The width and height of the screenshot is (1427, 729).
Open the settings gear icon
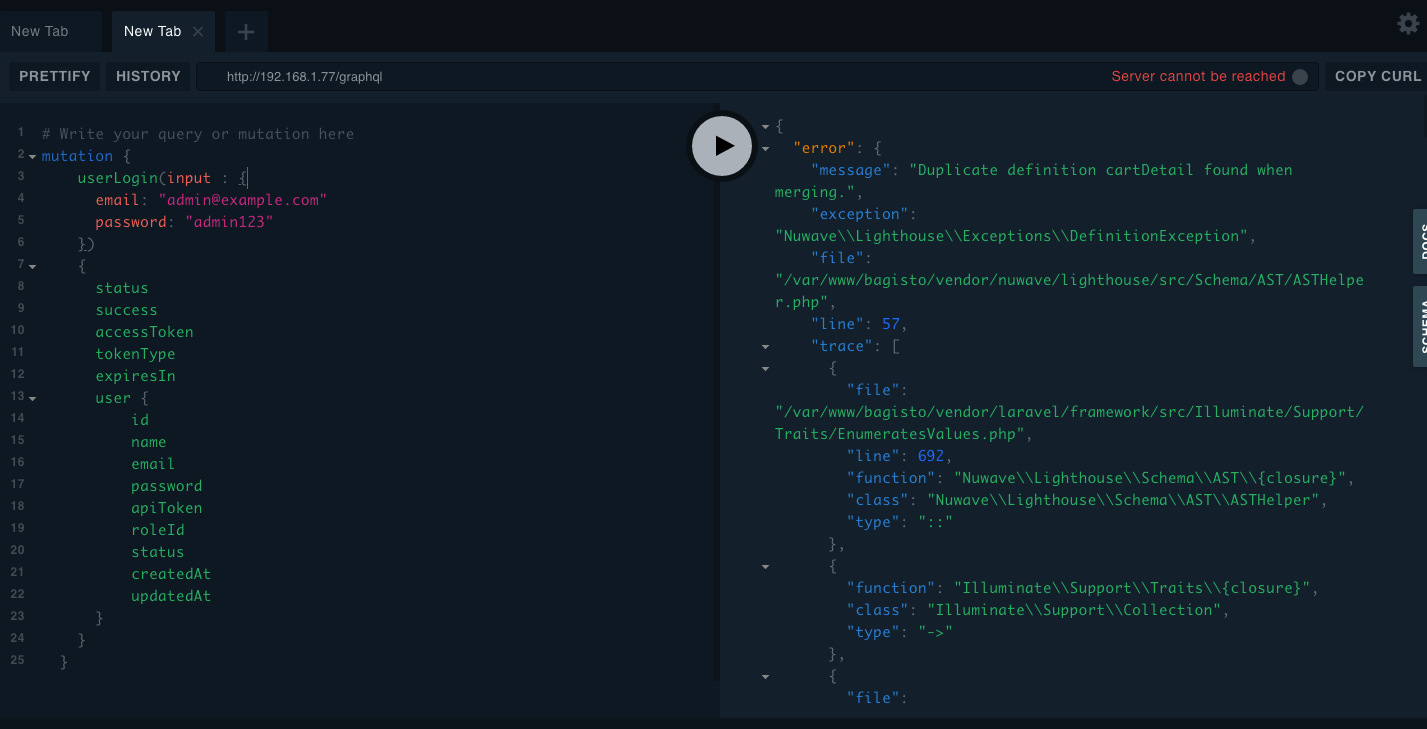(x=1408, y=24)
